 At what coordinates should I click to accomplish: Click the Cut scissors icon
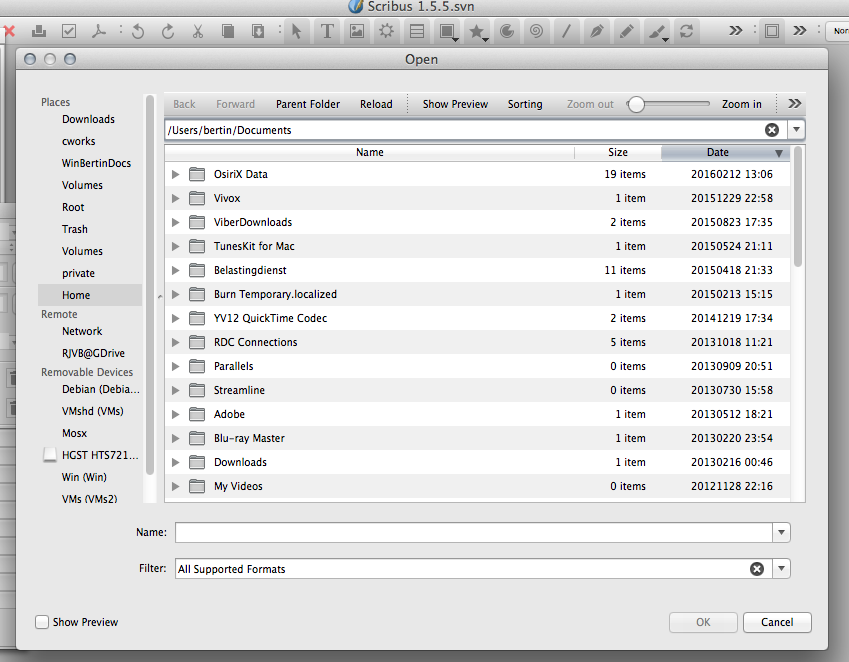coord(198,31)
